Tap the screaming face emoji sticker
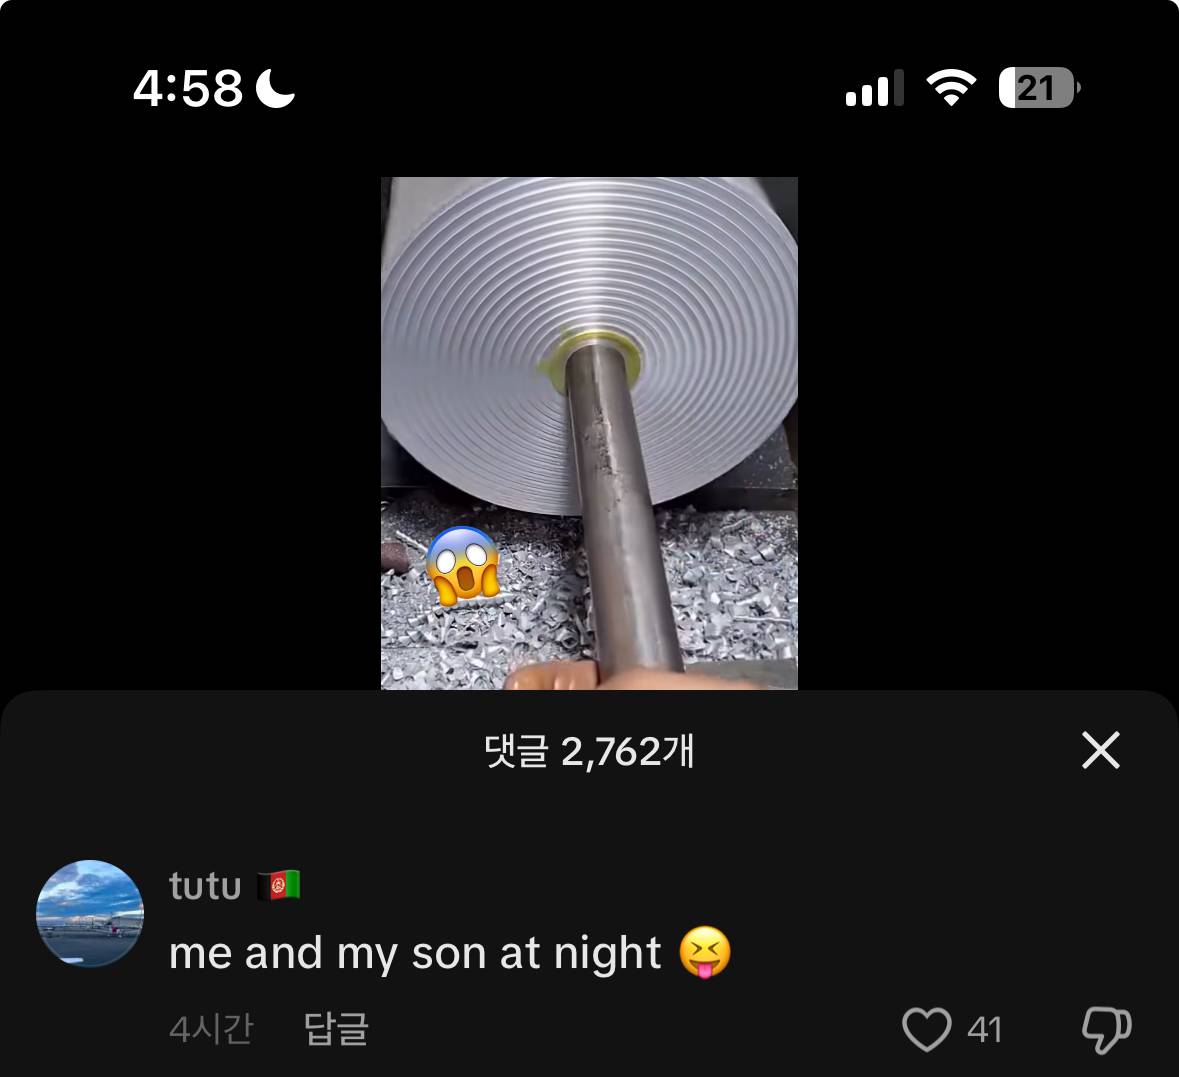The image size is (1179, 1077). (463, 565)
